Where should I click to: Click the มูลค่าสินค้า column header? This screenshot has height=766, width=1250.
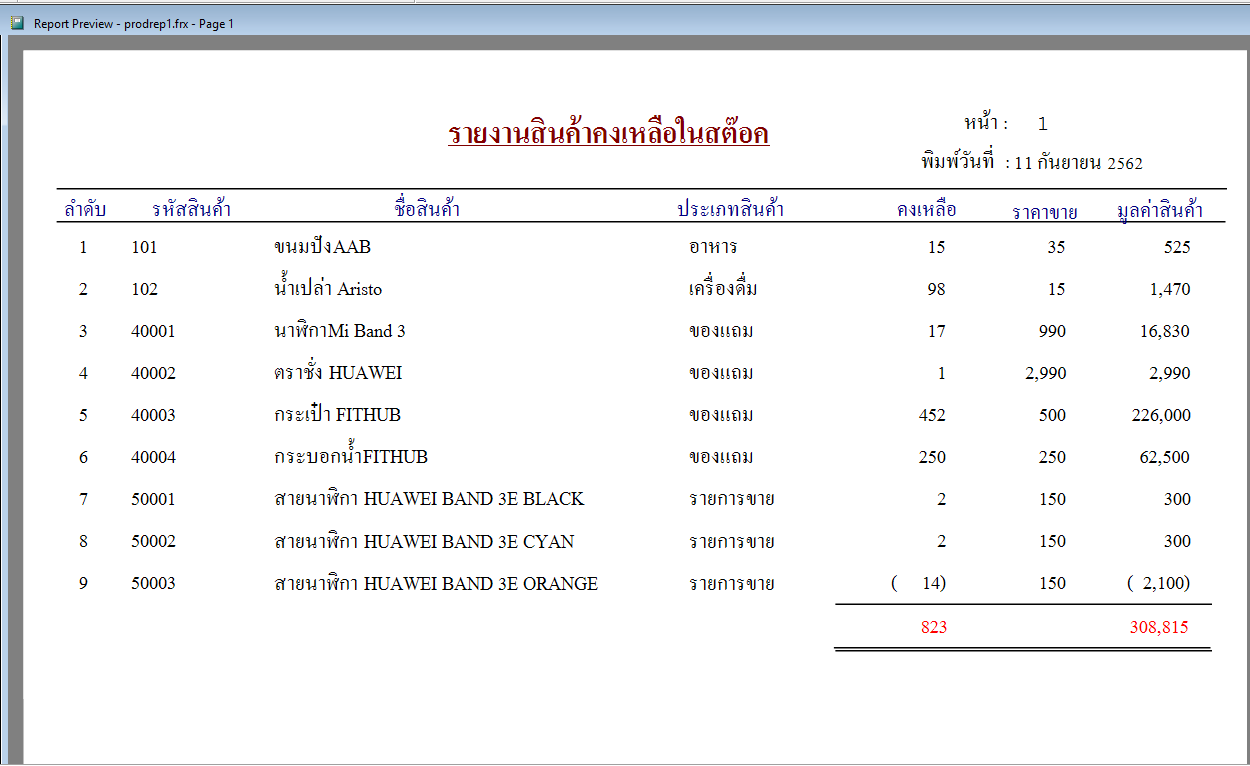(x=1159, y=210)
